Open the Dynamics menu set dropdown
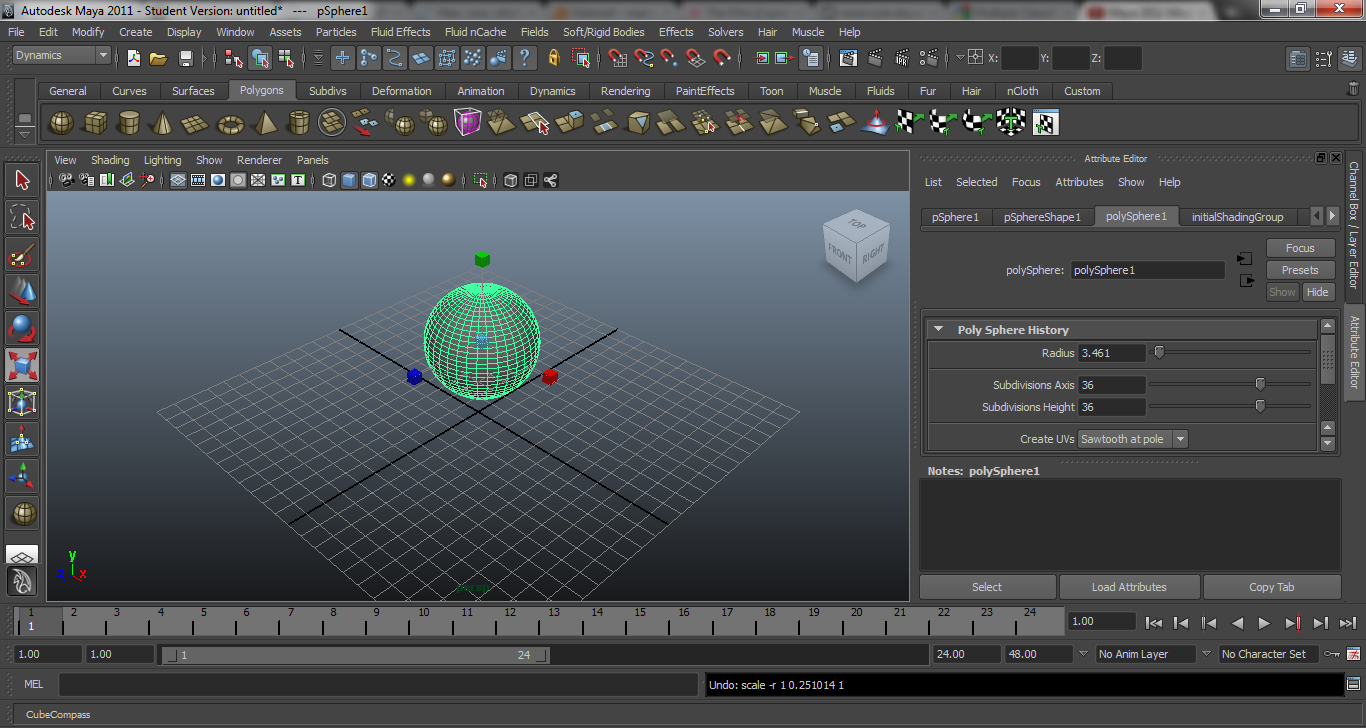 (61, 55)
